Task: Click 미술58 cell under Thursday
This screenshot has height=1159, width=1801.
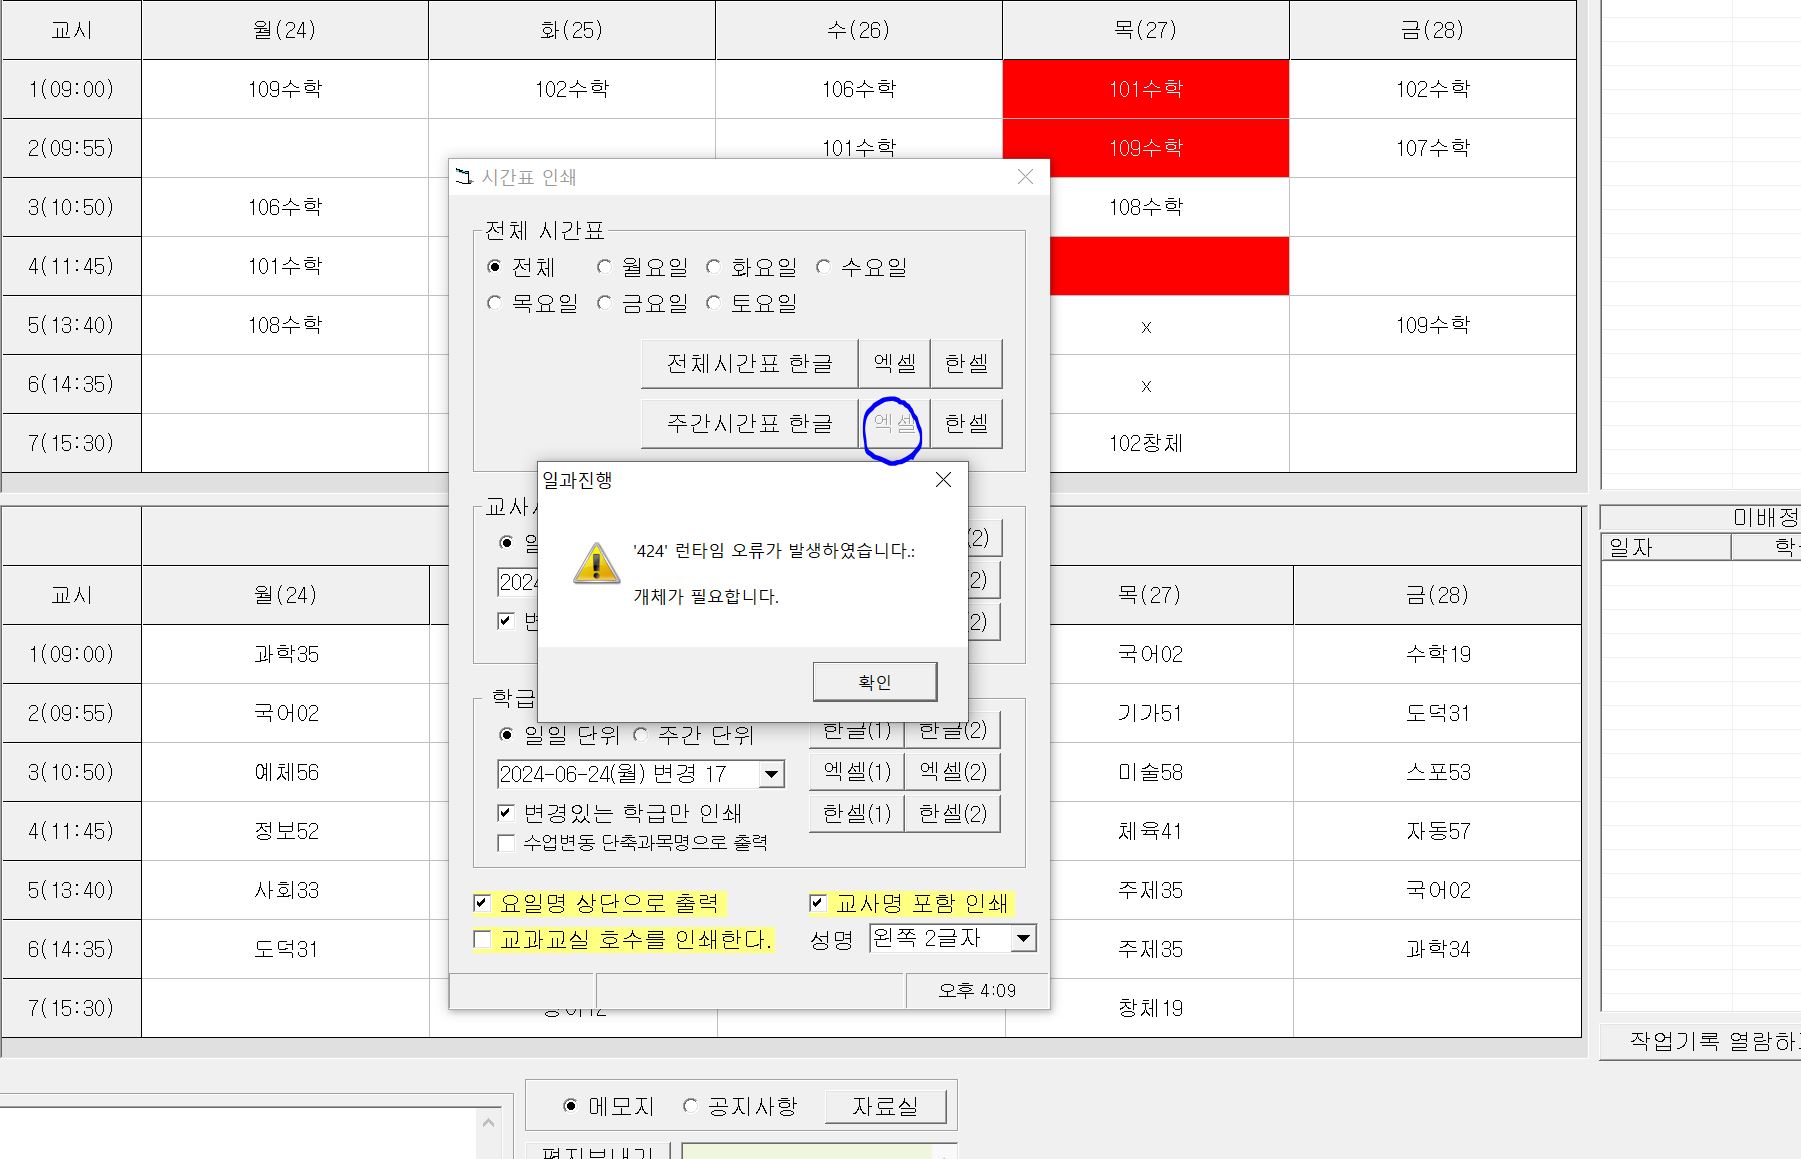Action: tap(1150, 772)
